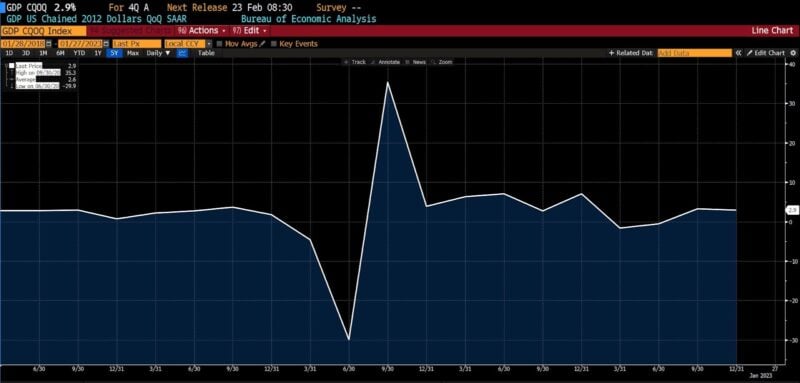Activate the chart Zoom tool
Viewport: 800px width, 383px height.
[x=442, y=62]
